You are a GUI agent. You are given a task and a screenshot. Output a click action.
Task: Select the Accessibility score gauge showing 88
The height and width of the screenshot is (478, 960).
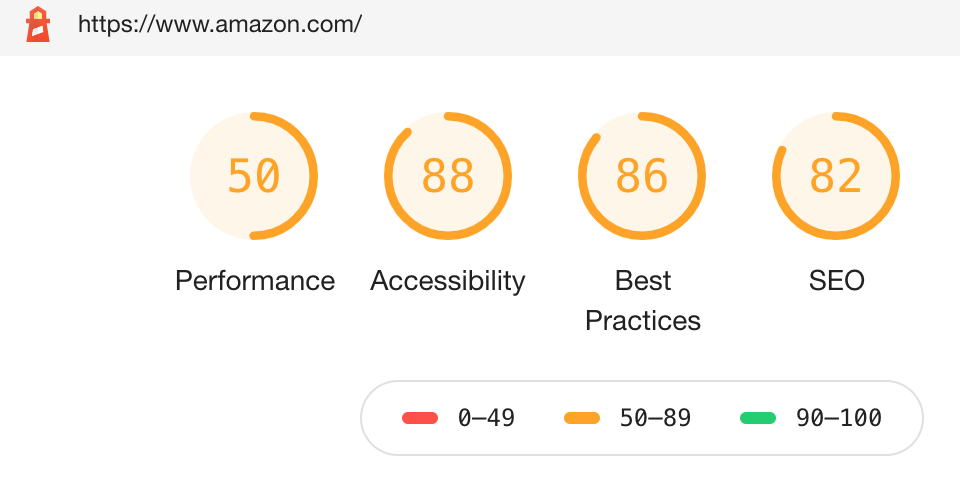click(x=448, y=176)
